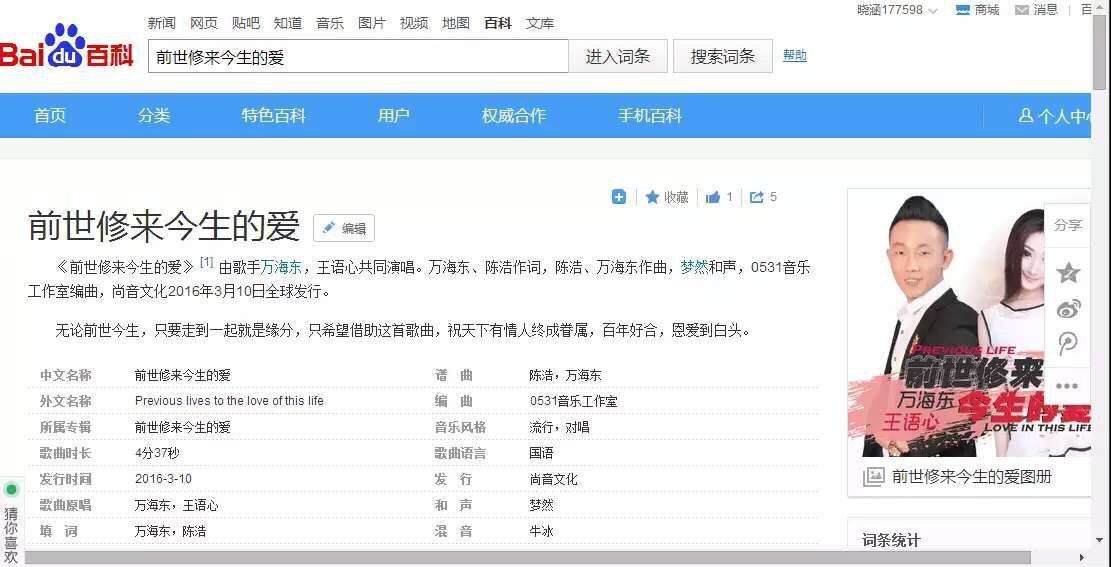Click the star 收藏 favorite icon

[653, 197]
